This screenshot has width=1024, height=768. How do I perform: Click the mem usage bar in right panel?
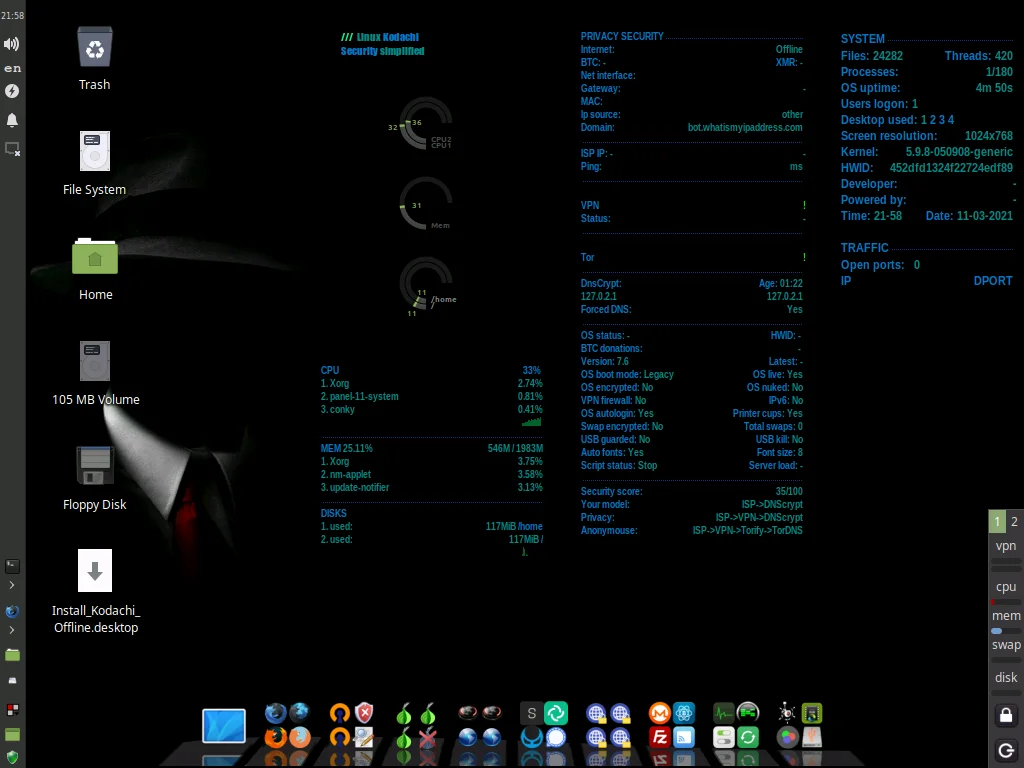1006,631
